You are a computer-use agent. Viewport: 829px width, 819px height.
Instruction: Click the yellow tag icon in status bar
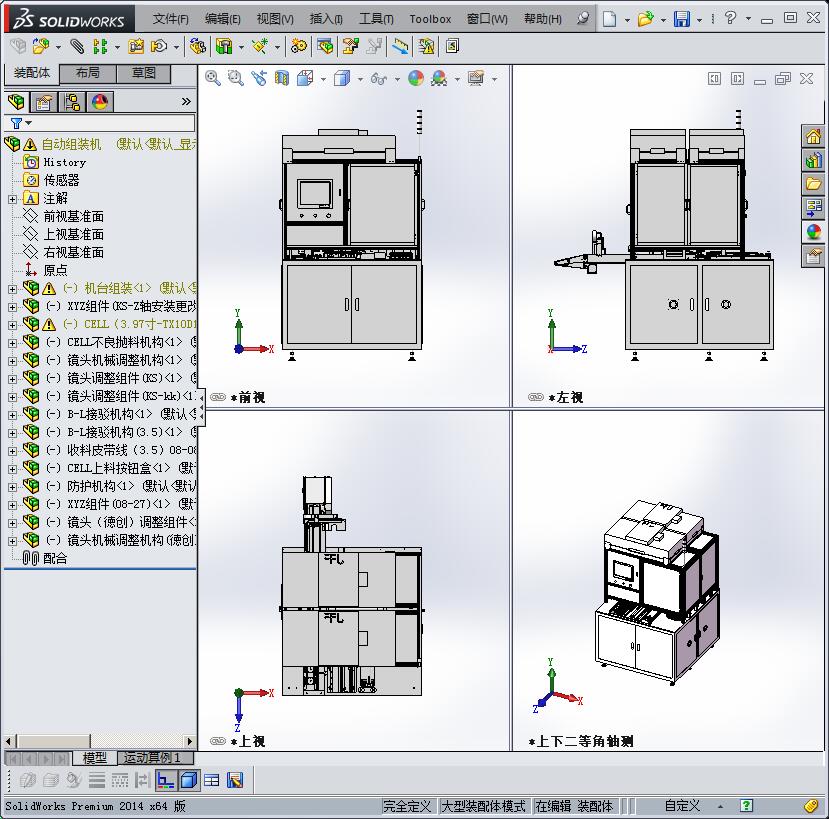tap(812, 806)
